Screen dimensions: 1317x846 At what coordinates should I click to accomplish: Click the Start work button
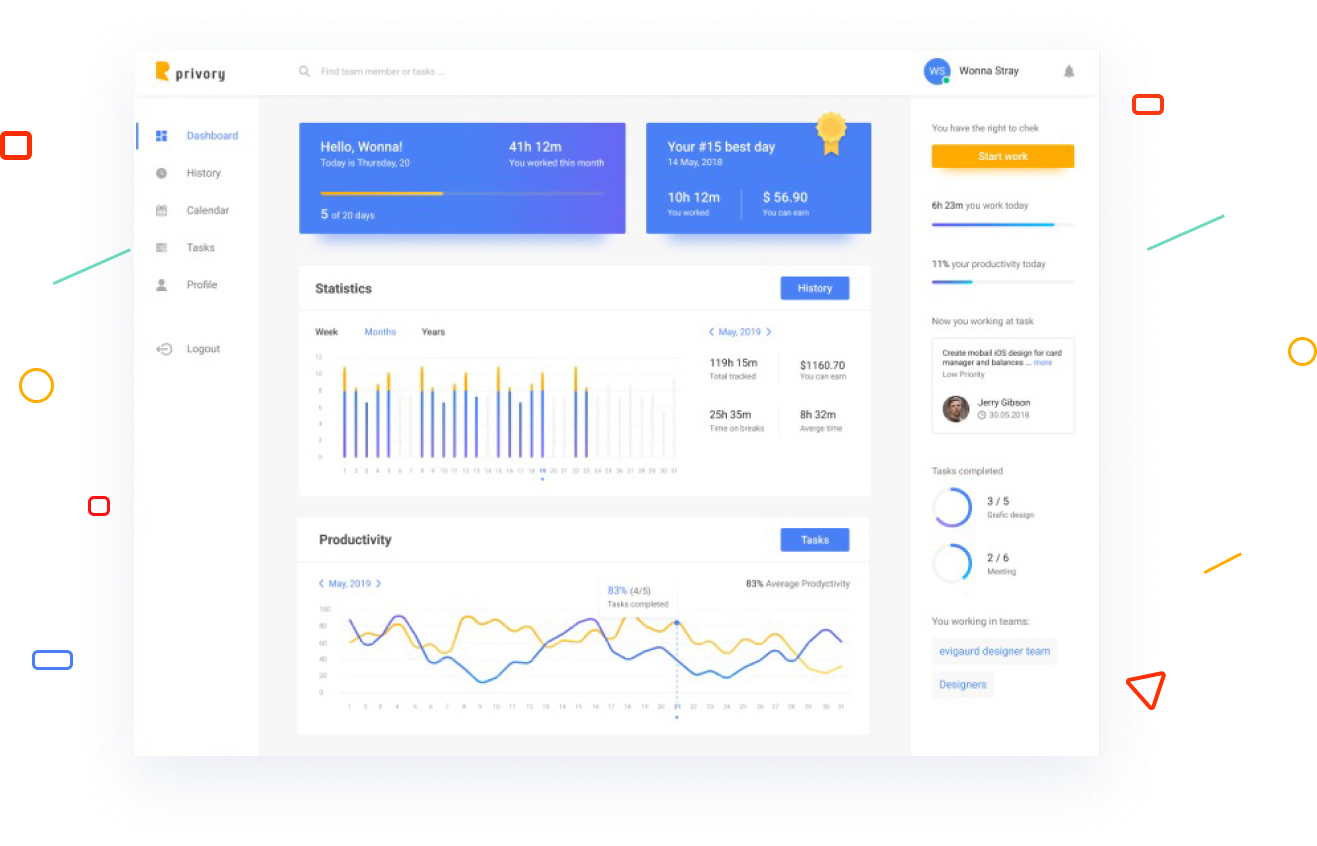1003,156
